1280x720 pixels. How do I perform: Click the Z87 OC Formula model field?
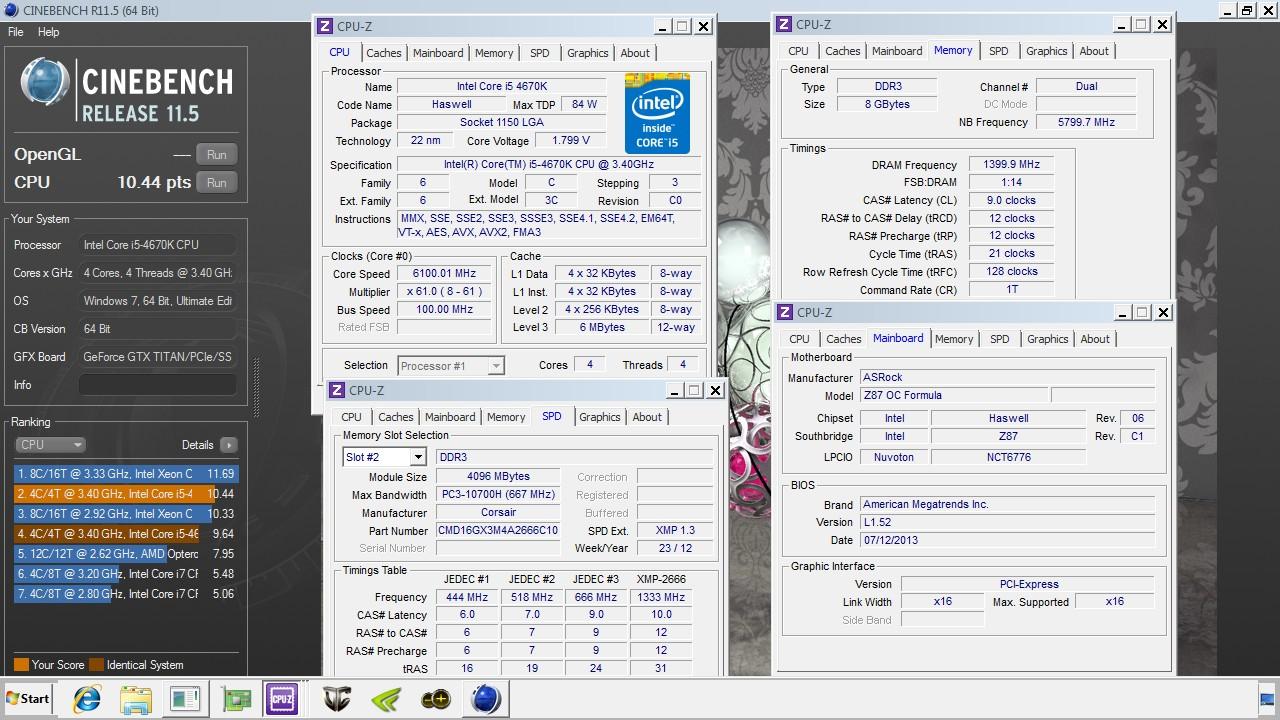pyautogui.click(x=954, y=396)
